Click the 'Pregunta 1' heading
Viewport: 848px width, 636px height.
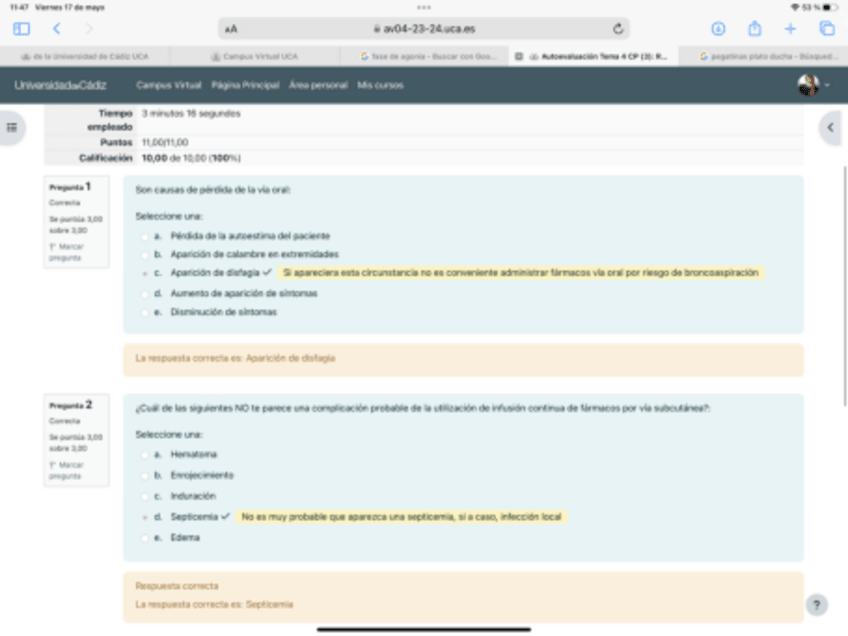pos(70,187)
